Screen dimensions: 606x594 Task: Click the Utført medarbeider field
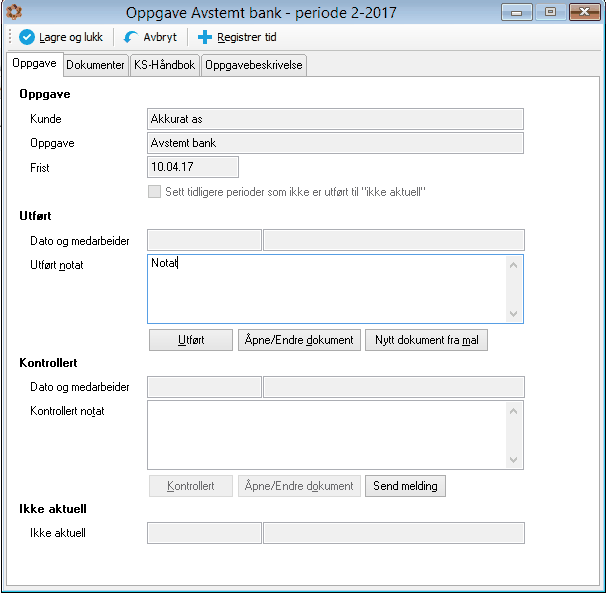pyautogui.click(x=393, y=240)
